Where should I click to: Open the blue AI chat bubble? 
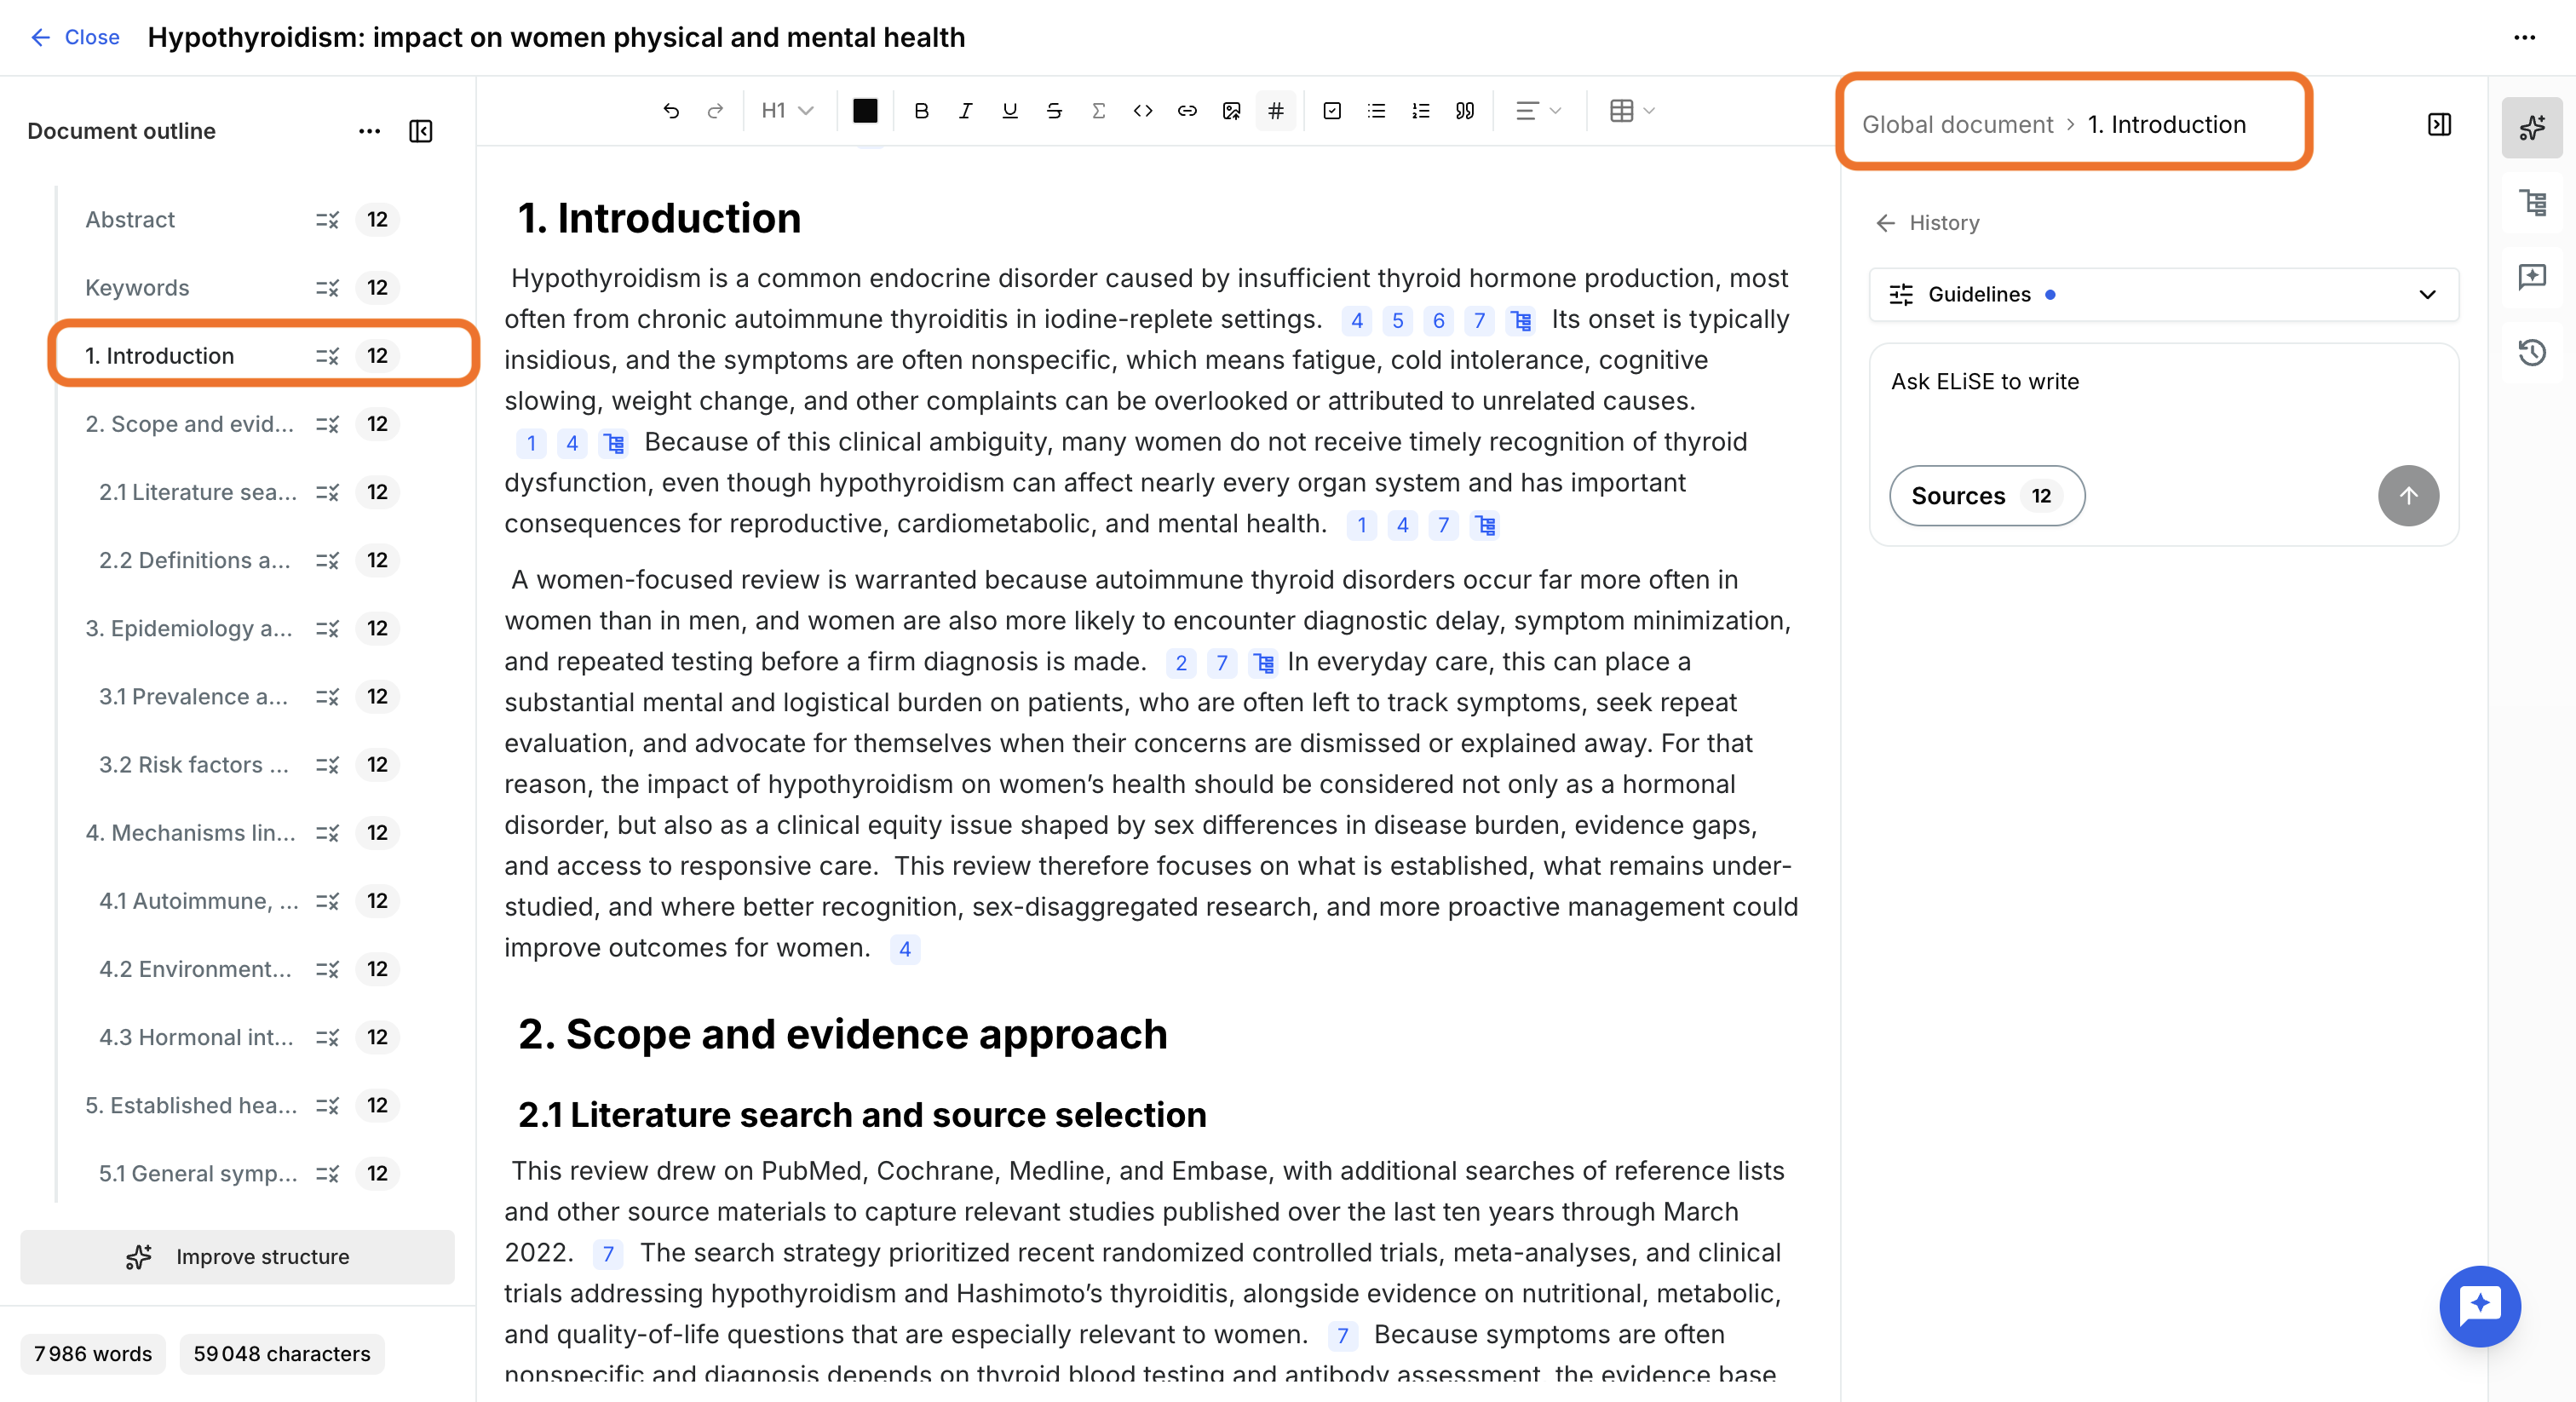[x=2480, y=1306]
